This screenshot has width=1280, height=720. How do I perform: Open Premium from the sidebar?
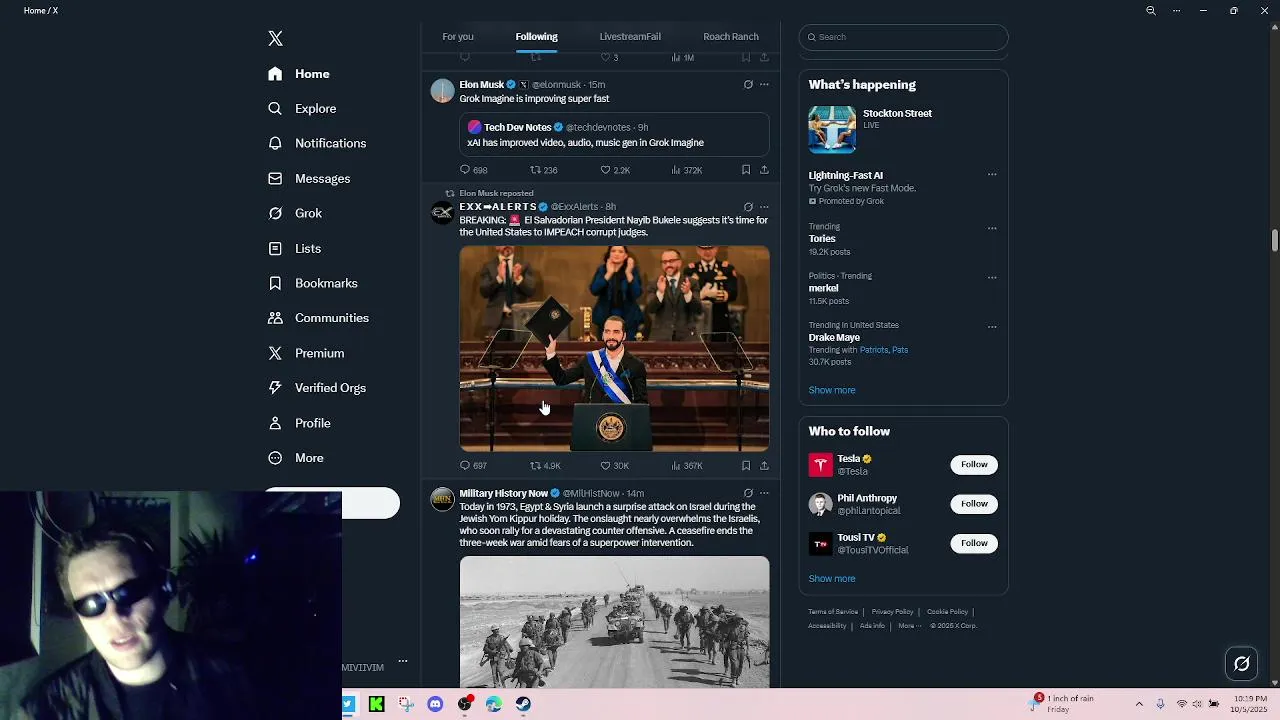(306, 353)
